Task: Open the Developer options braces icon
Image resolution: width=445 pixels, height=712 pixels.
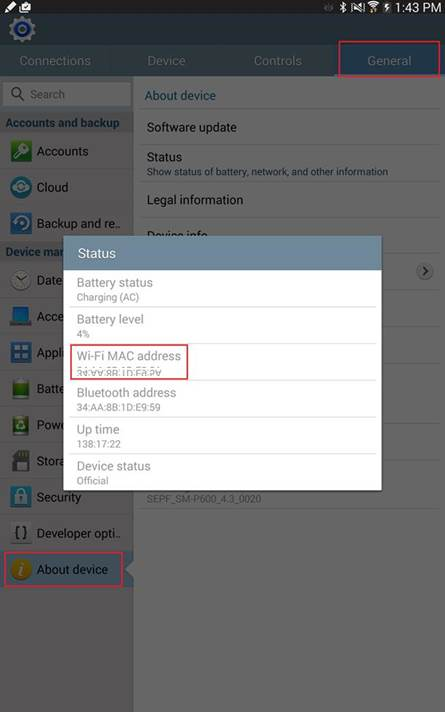Action: click(x=21, y=533)
